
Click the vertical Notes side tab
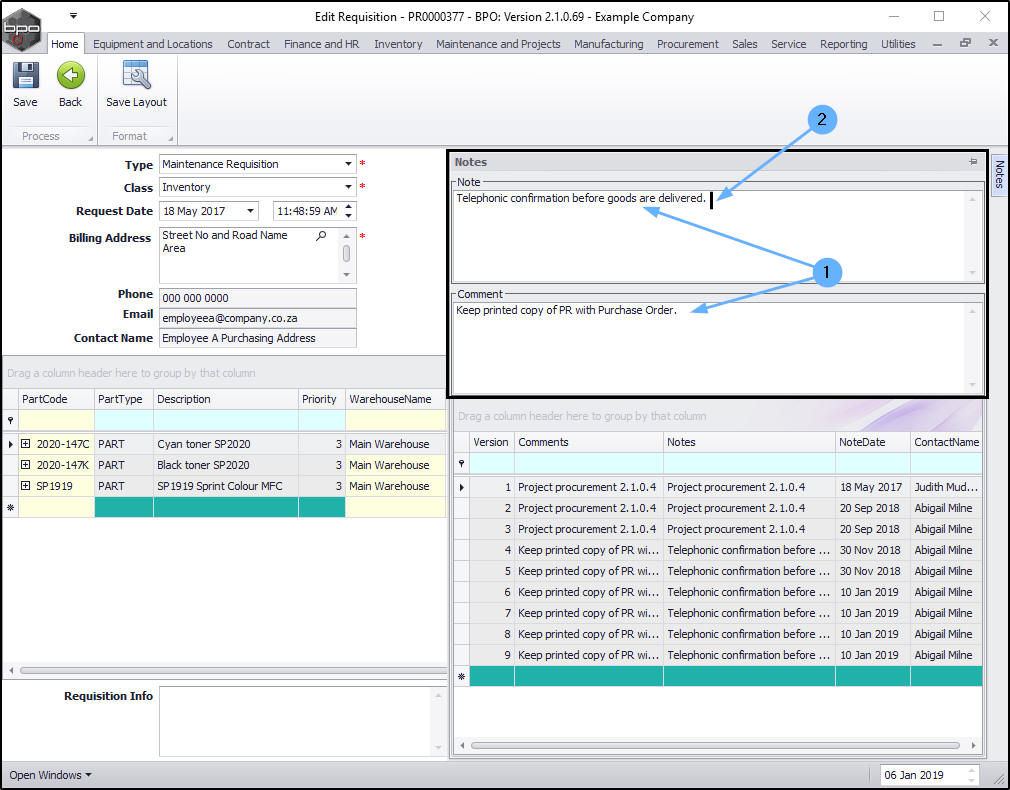pos(998,174)
